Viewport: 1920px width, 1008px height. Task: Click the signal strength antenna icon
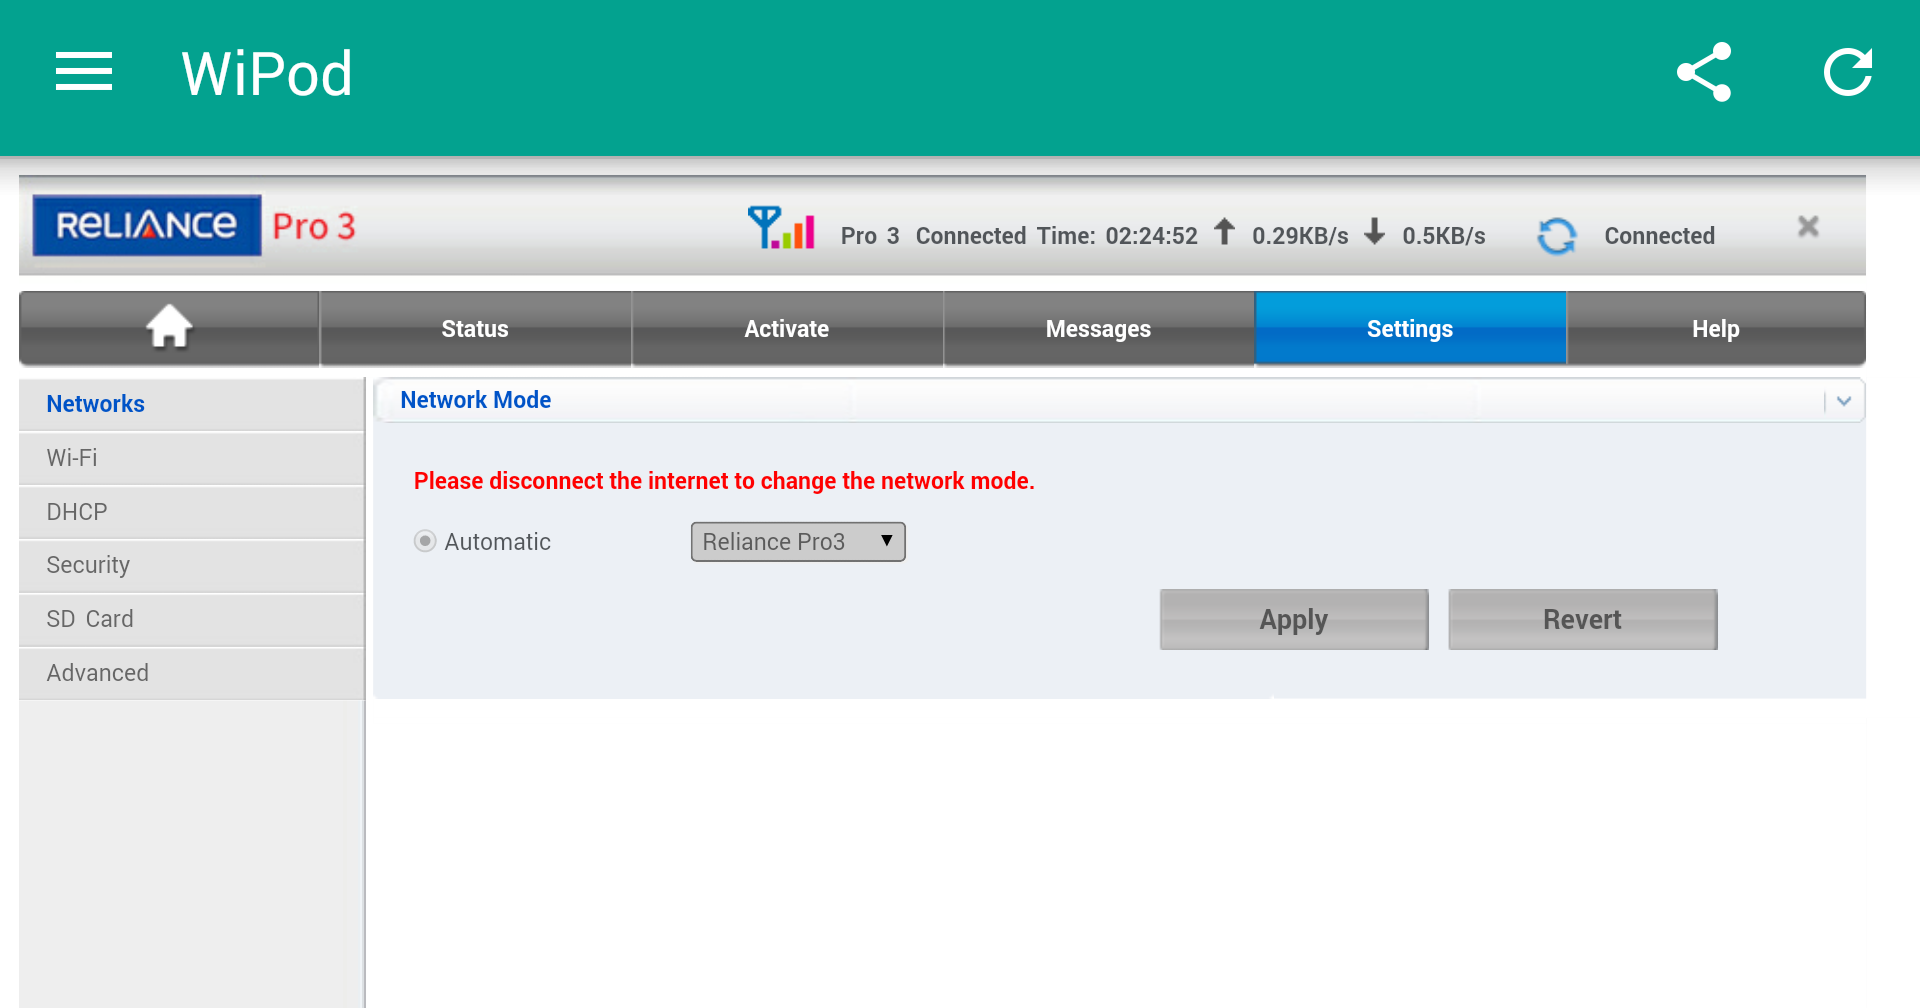pos(782,227)
